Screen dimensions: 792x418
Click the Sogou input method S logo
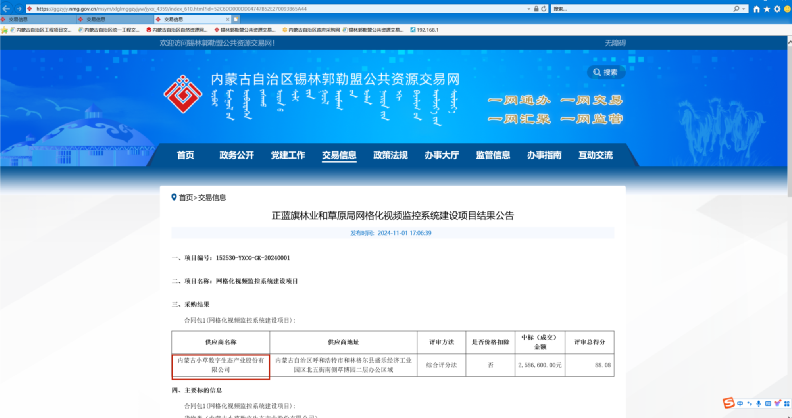[x=728, y=403]
